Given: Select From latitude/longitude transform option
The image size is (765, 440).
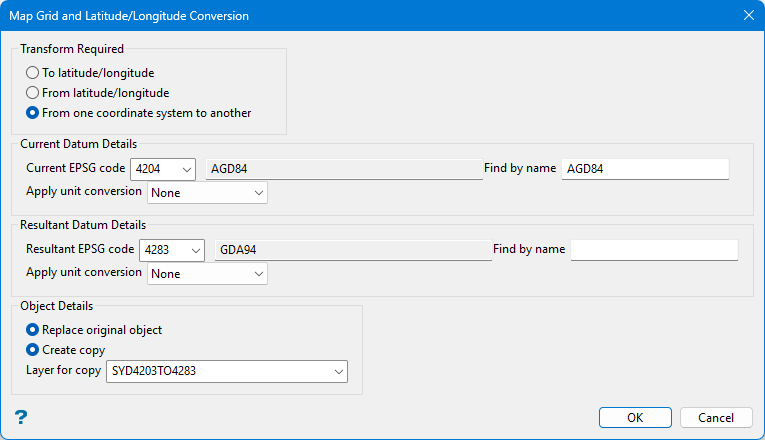Looking at the screenshot, I should pos(33,93).
